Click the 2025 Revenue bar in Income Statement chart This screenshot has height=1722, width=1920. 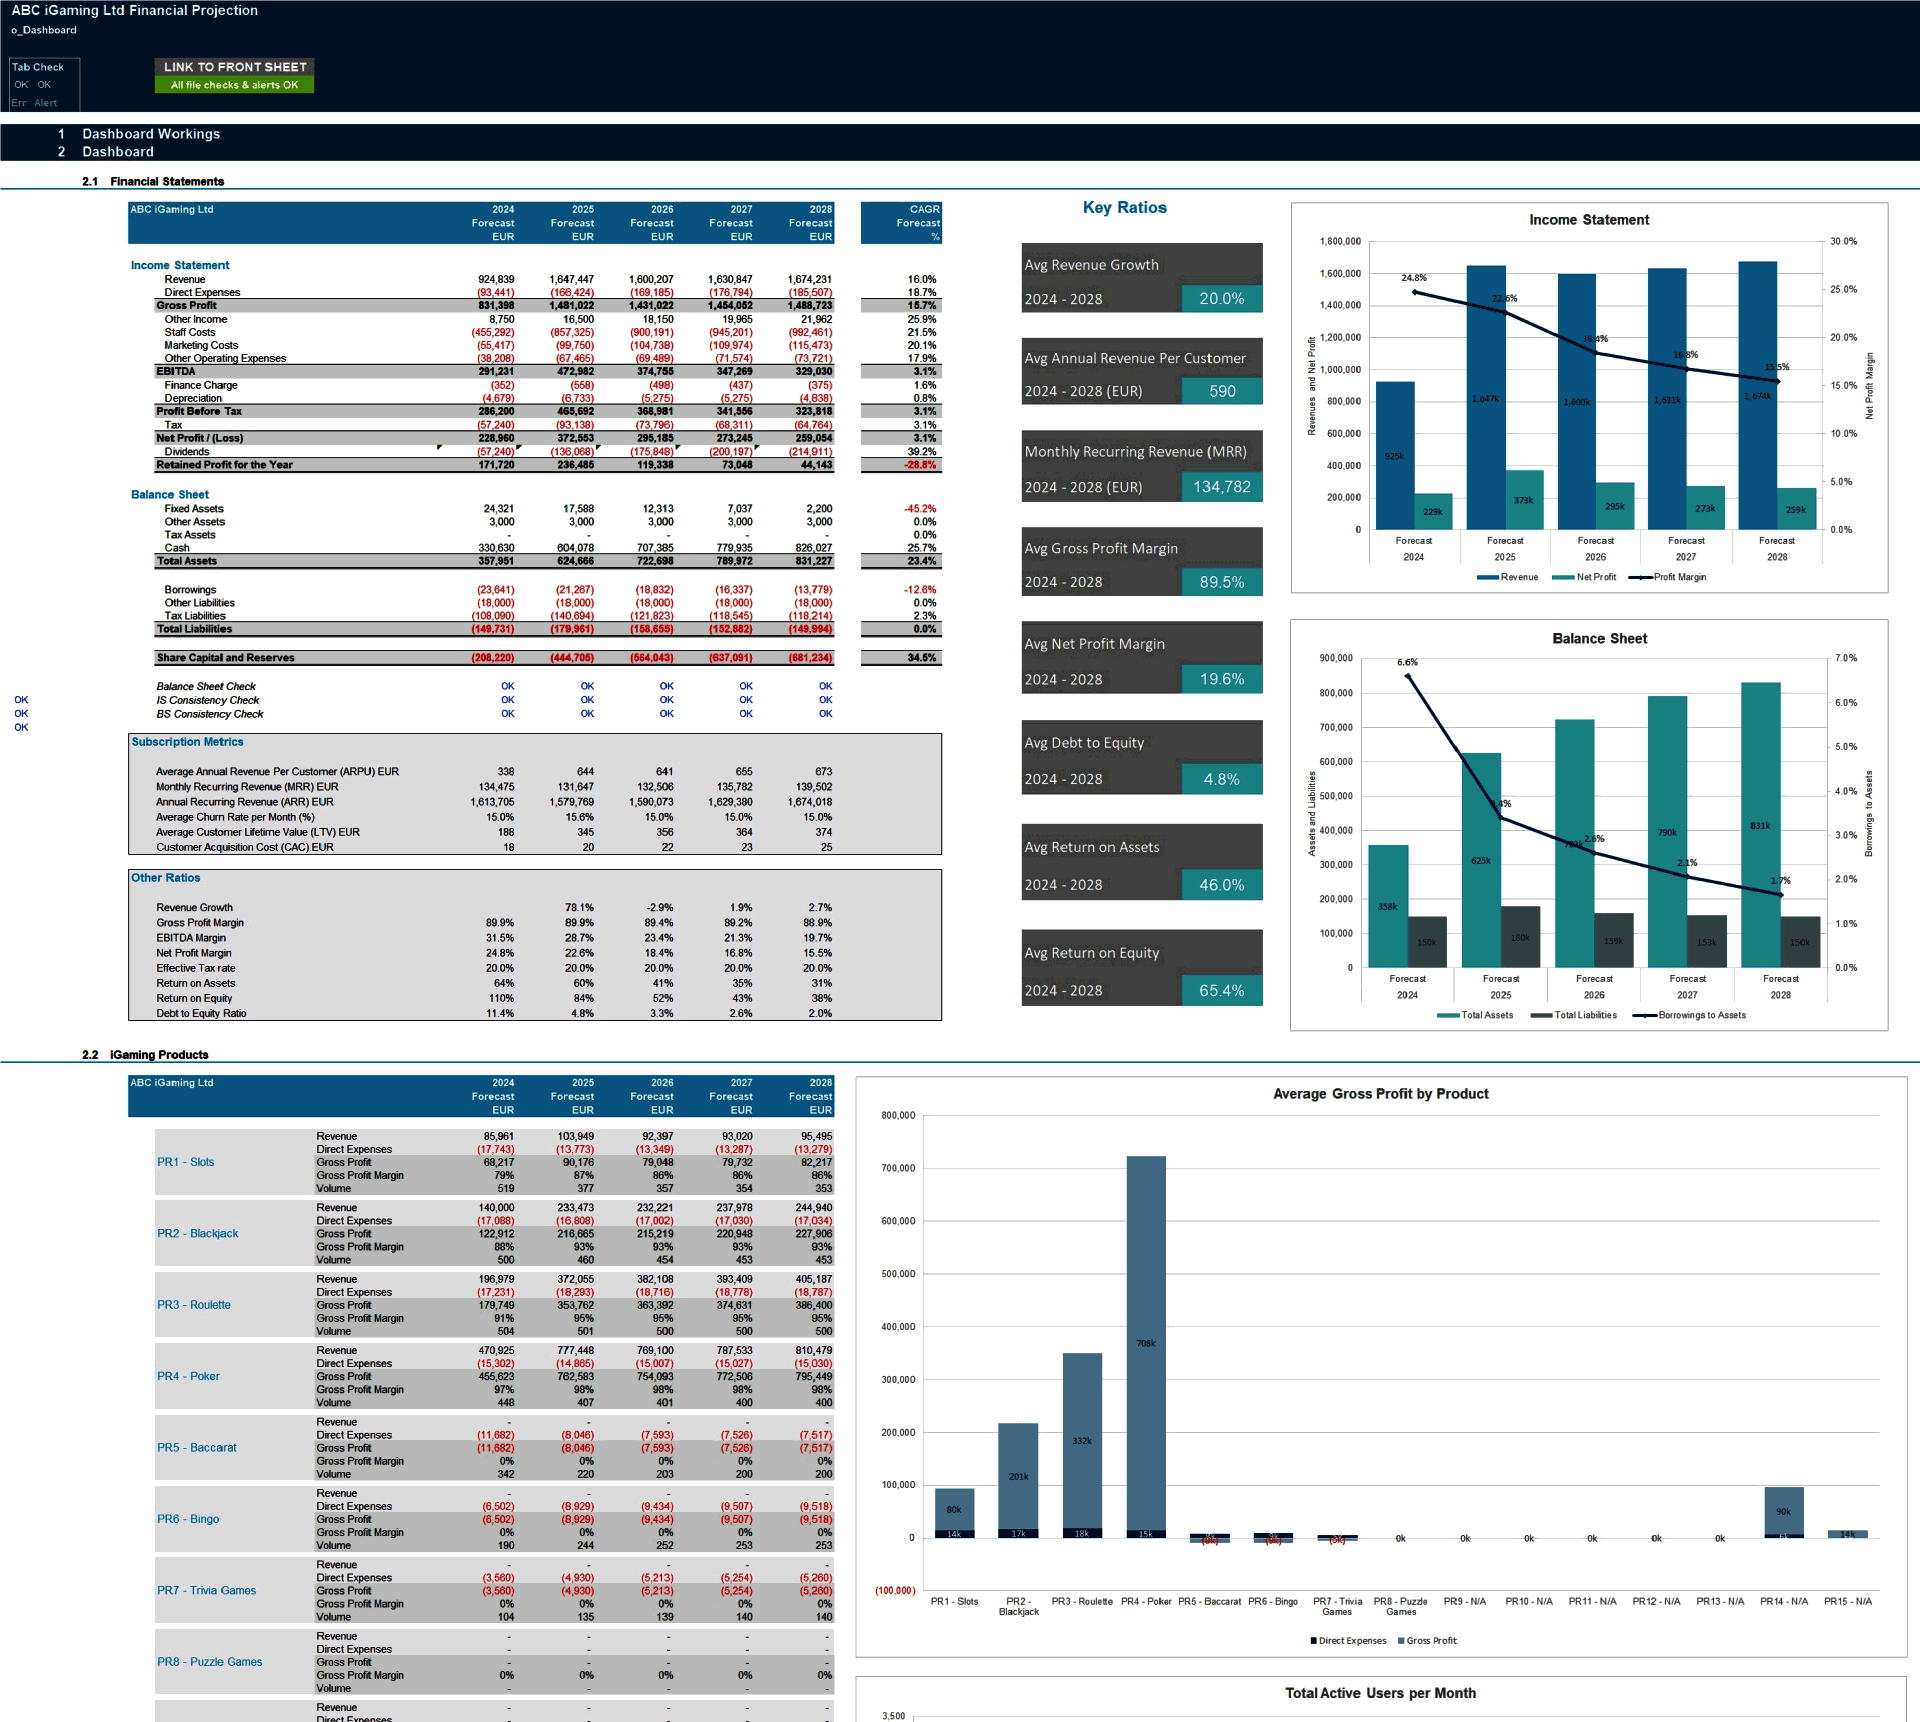[x=1486, y=397]
